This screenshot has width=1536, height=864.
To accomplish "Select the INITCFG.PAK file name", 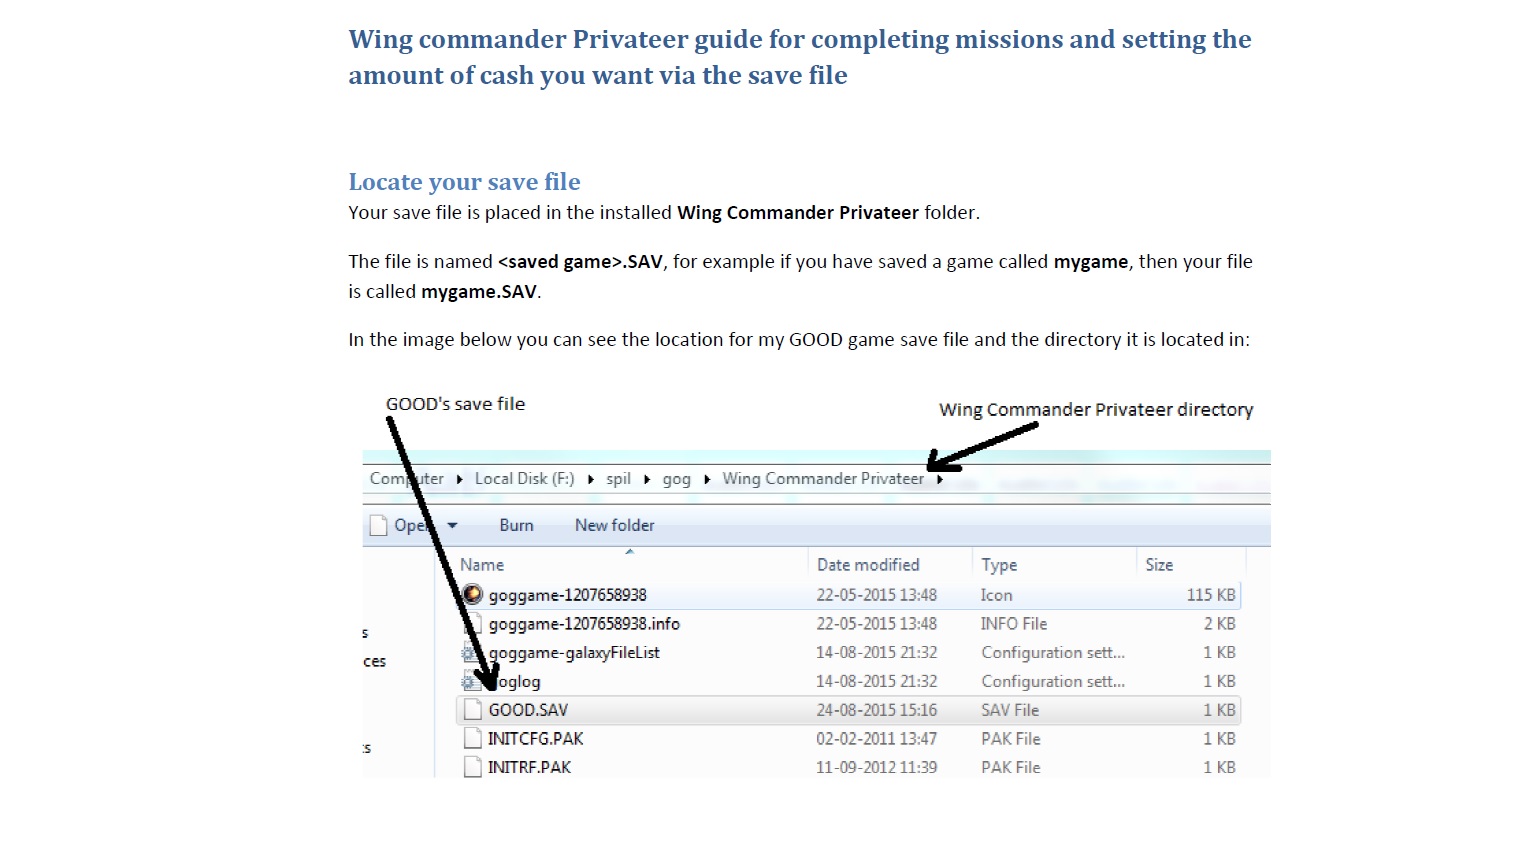I will tap(535, 739).
